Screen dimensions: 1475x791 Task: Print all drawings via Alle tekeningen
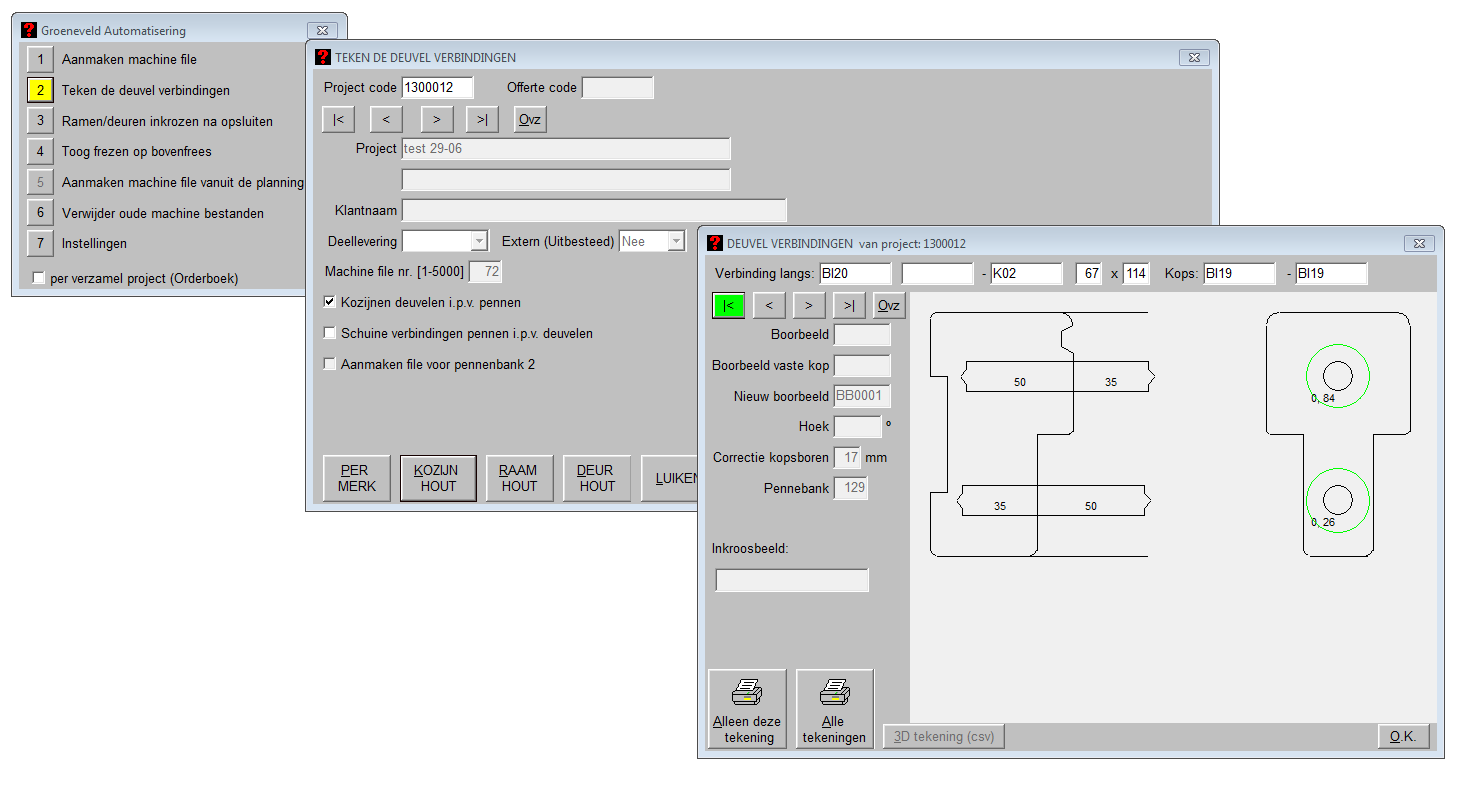click(x=834, y=709)
